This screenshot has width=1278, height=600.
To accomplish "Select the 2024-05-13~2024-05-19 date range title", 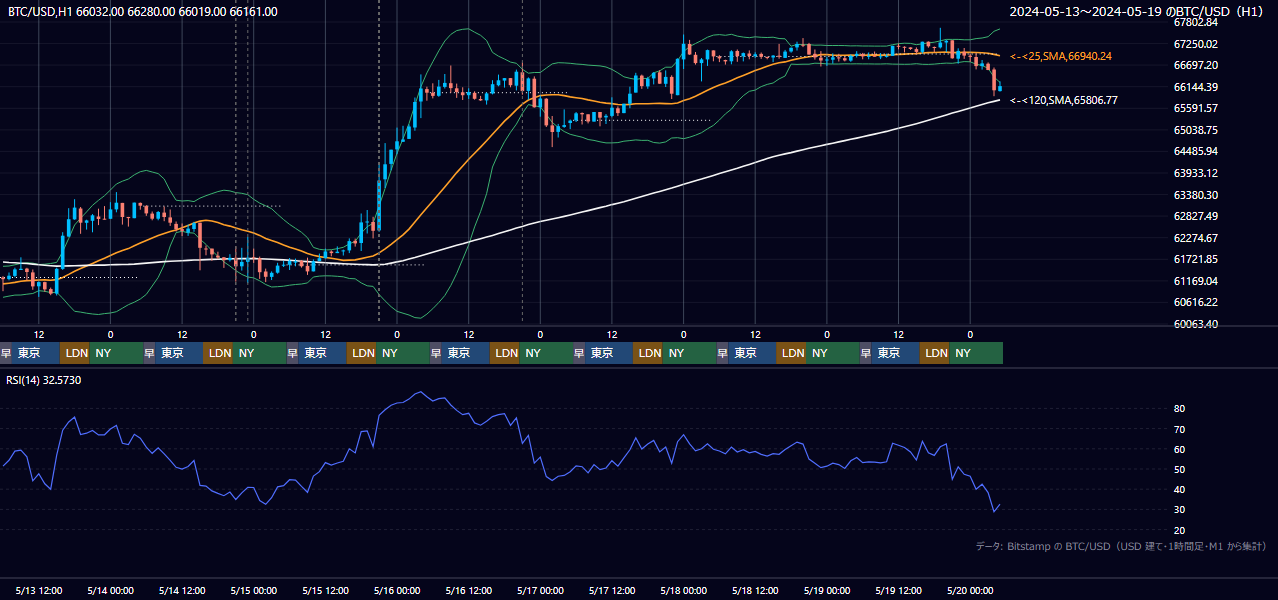I will (x=1137, y=12).
